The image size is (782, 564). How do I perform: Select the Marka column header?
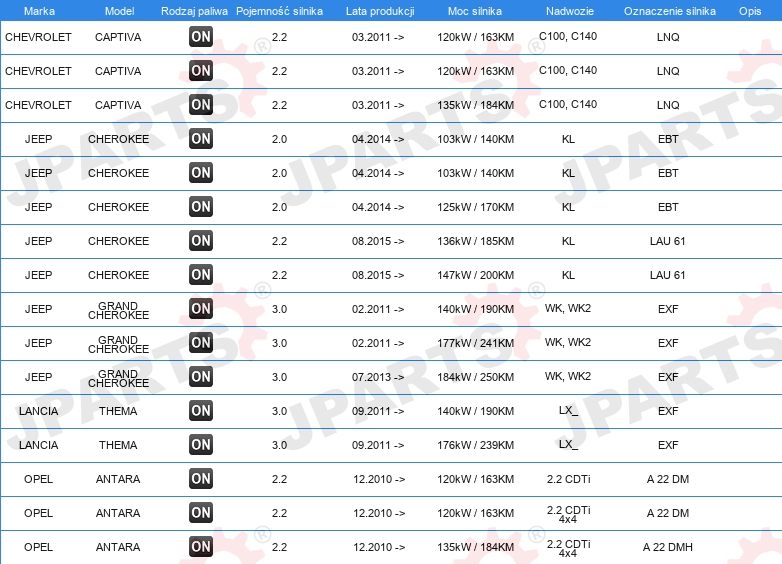39,11
